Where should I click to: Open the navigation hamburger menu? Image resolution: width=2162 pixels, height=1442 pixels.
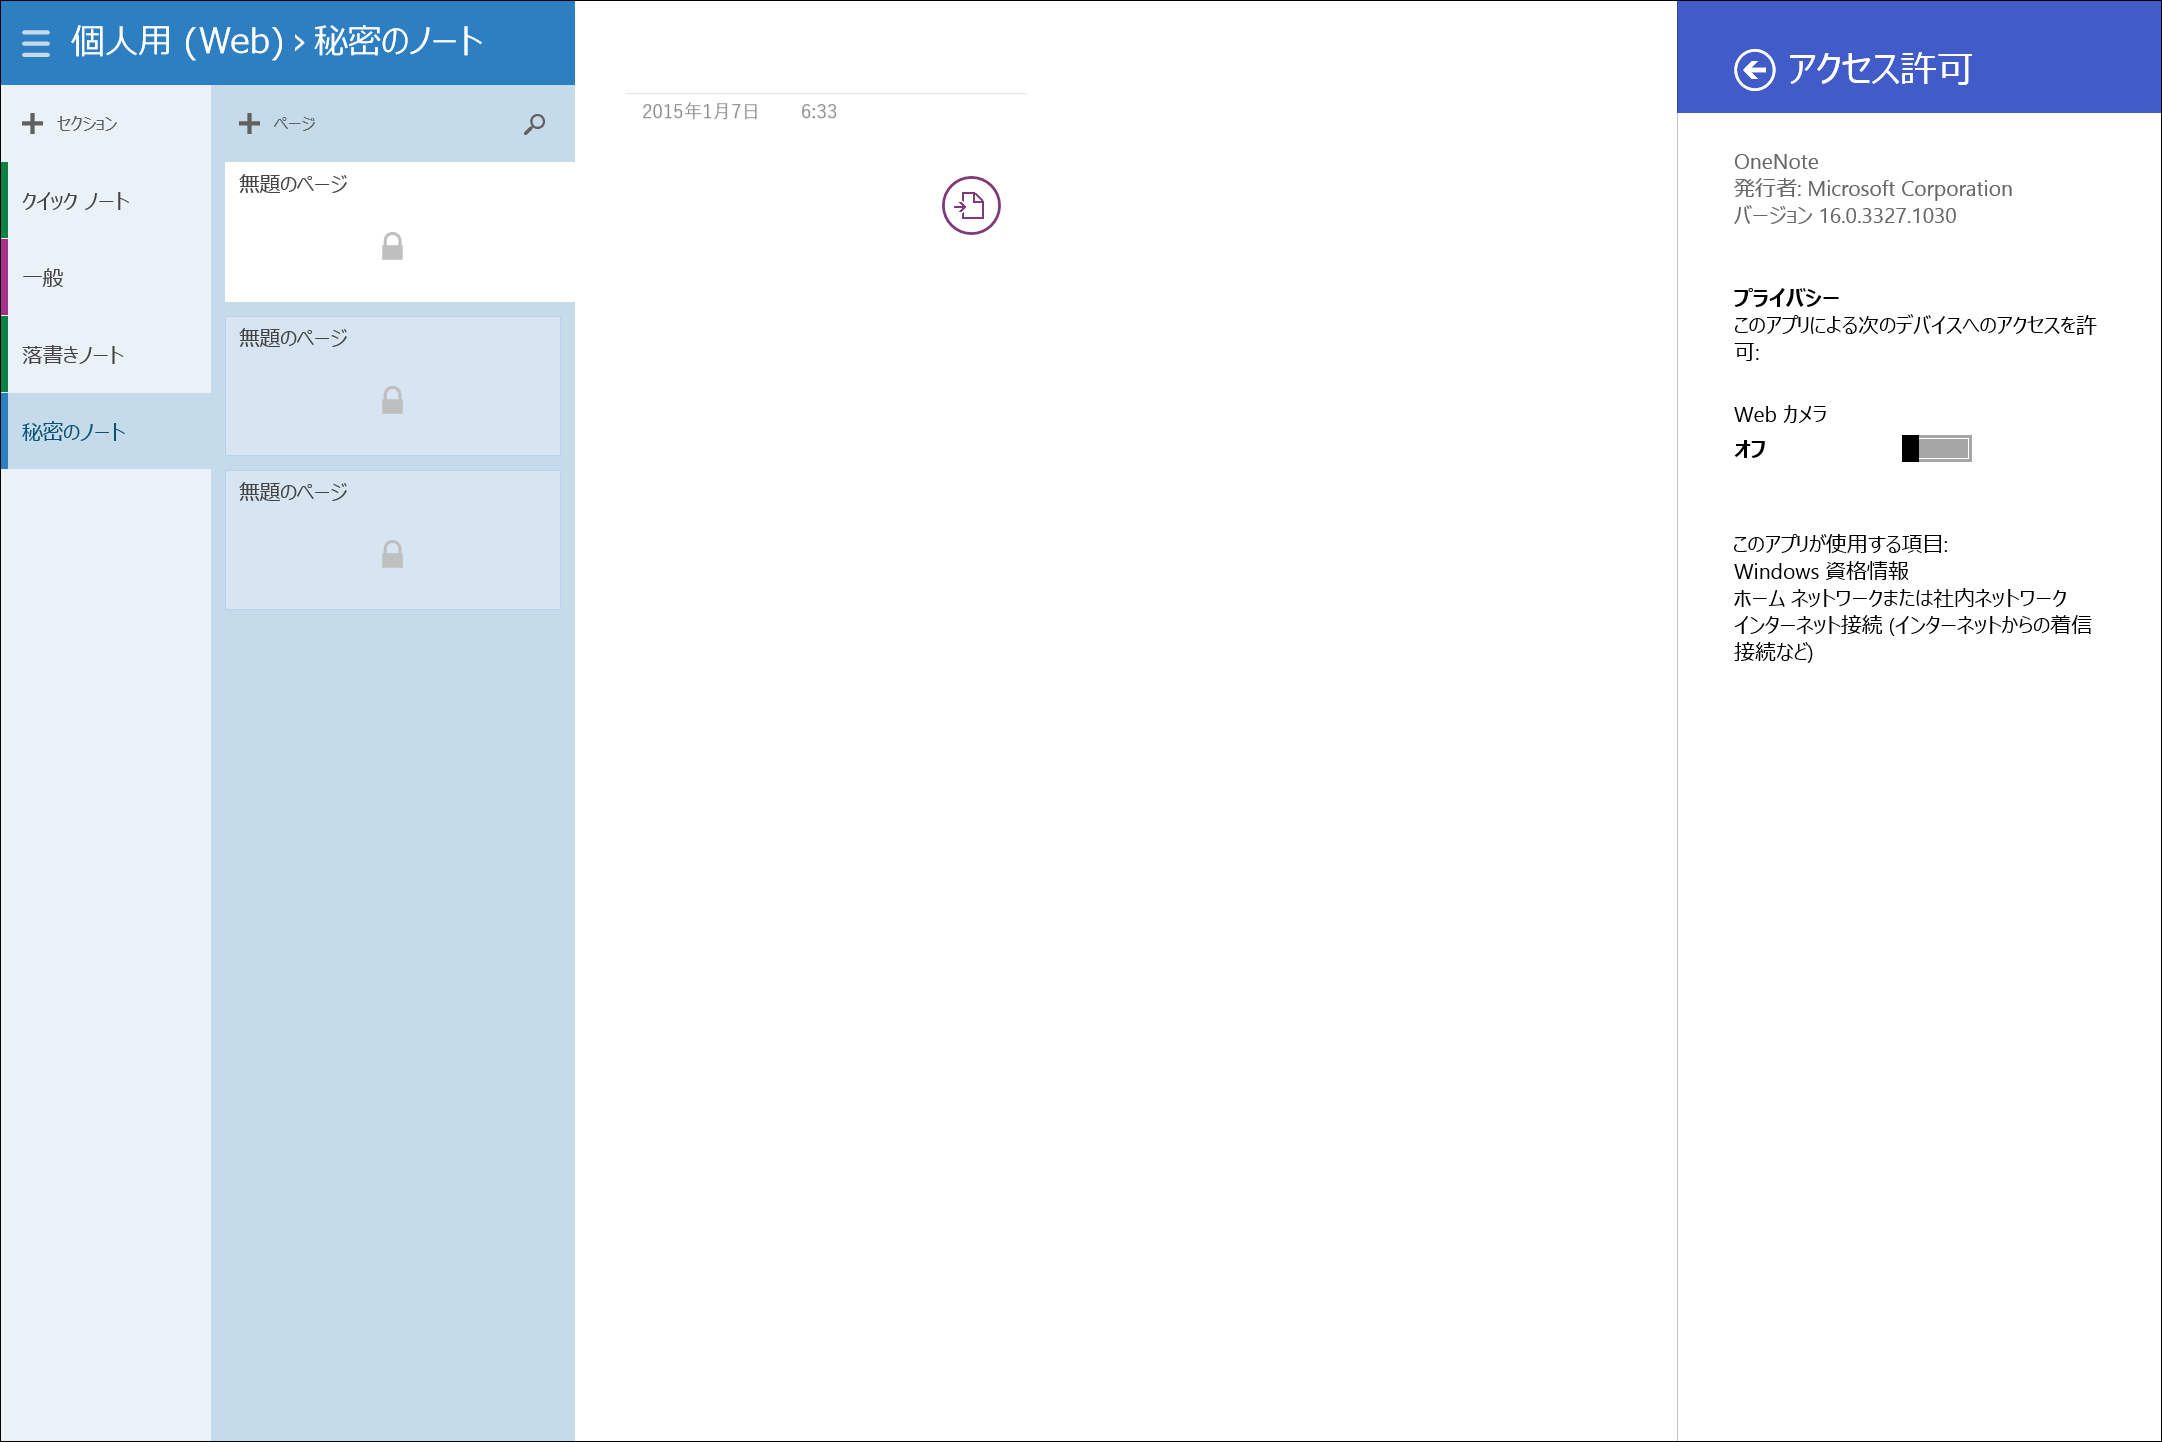click(35, 43)
